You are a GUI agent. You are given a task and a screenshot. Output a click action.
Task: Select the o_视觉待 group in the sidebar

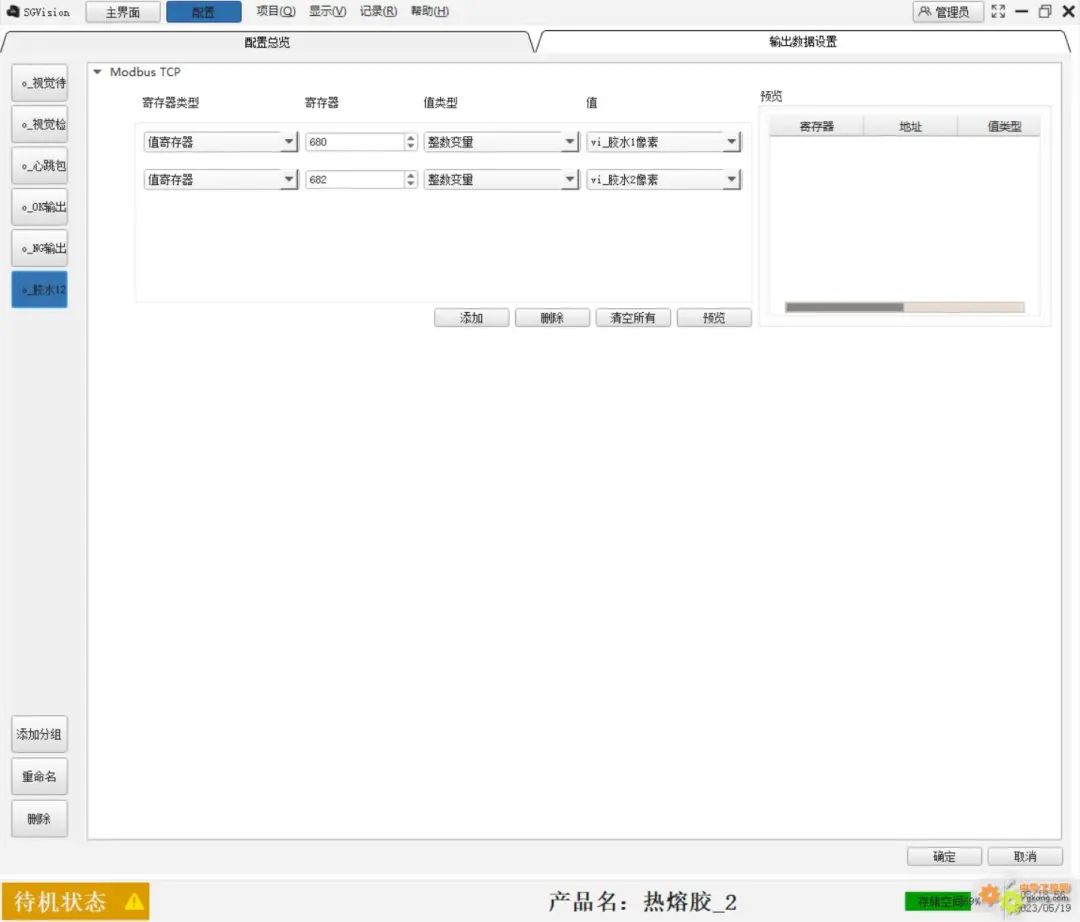click(x=39, y=83)
